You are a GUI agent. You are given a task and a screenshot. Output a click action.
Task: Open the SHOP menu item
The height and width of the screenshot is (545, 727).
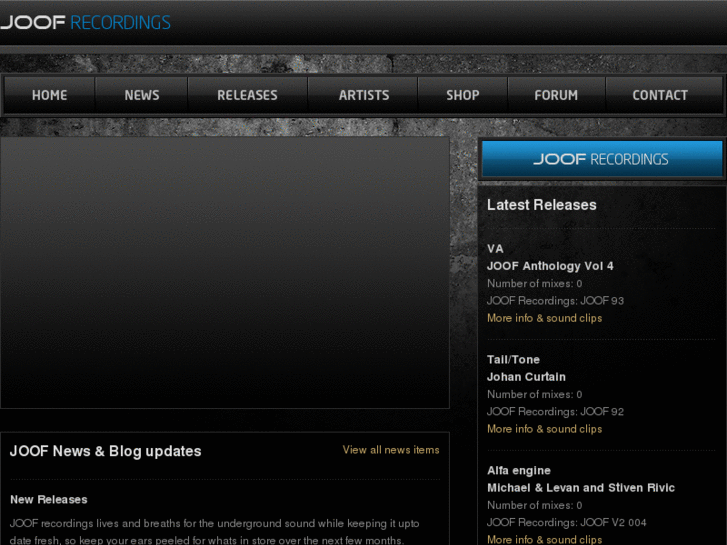point(463,95)
